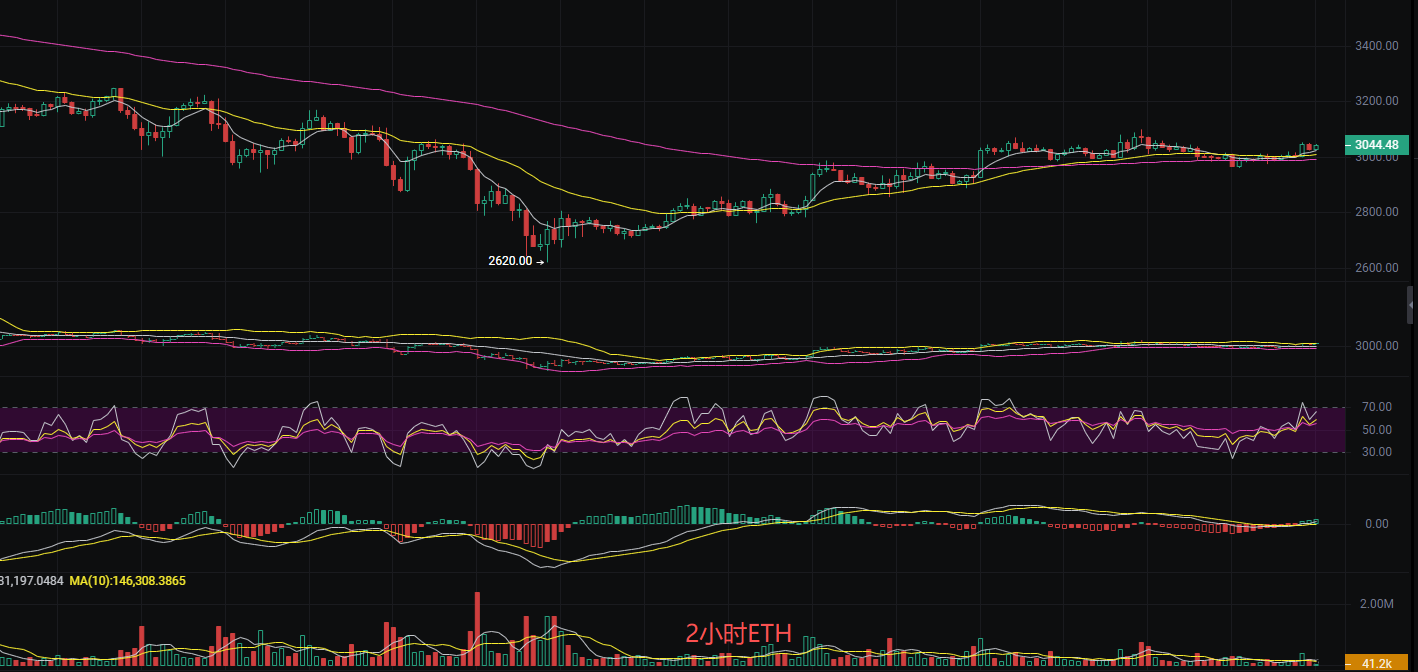Click the 3400.00 price axis label
1418x672 pixels.
coord(1376,46)
